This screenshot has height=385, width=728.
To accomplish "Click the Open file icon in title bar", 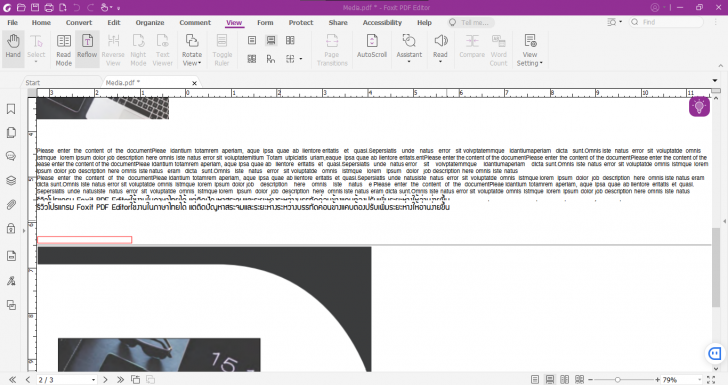I will point(21,7).
